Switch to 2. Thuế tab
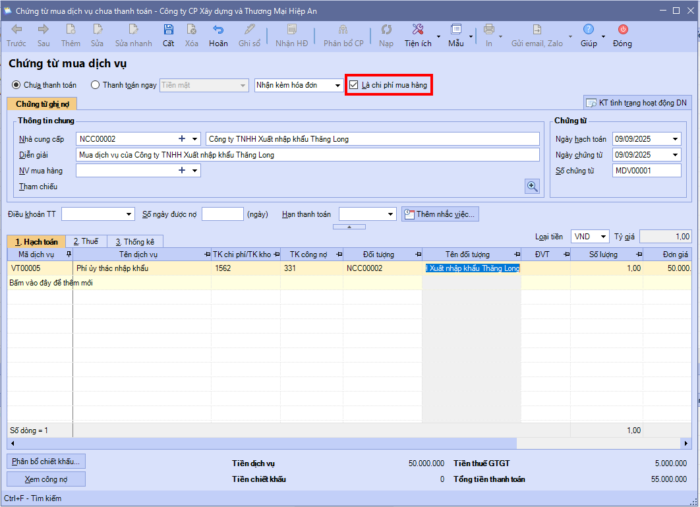Image resolution: width=700 pixels, height=507 pixels. click(x=86, y=241)
